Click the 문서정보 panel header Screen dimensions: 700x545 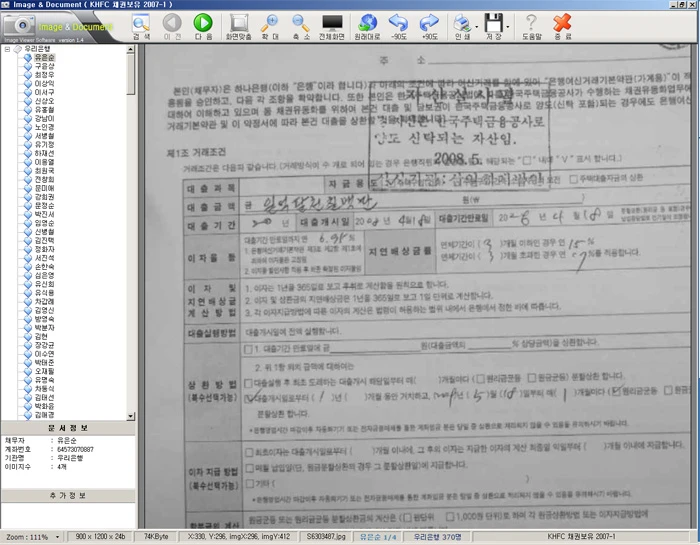pos(68,428)
